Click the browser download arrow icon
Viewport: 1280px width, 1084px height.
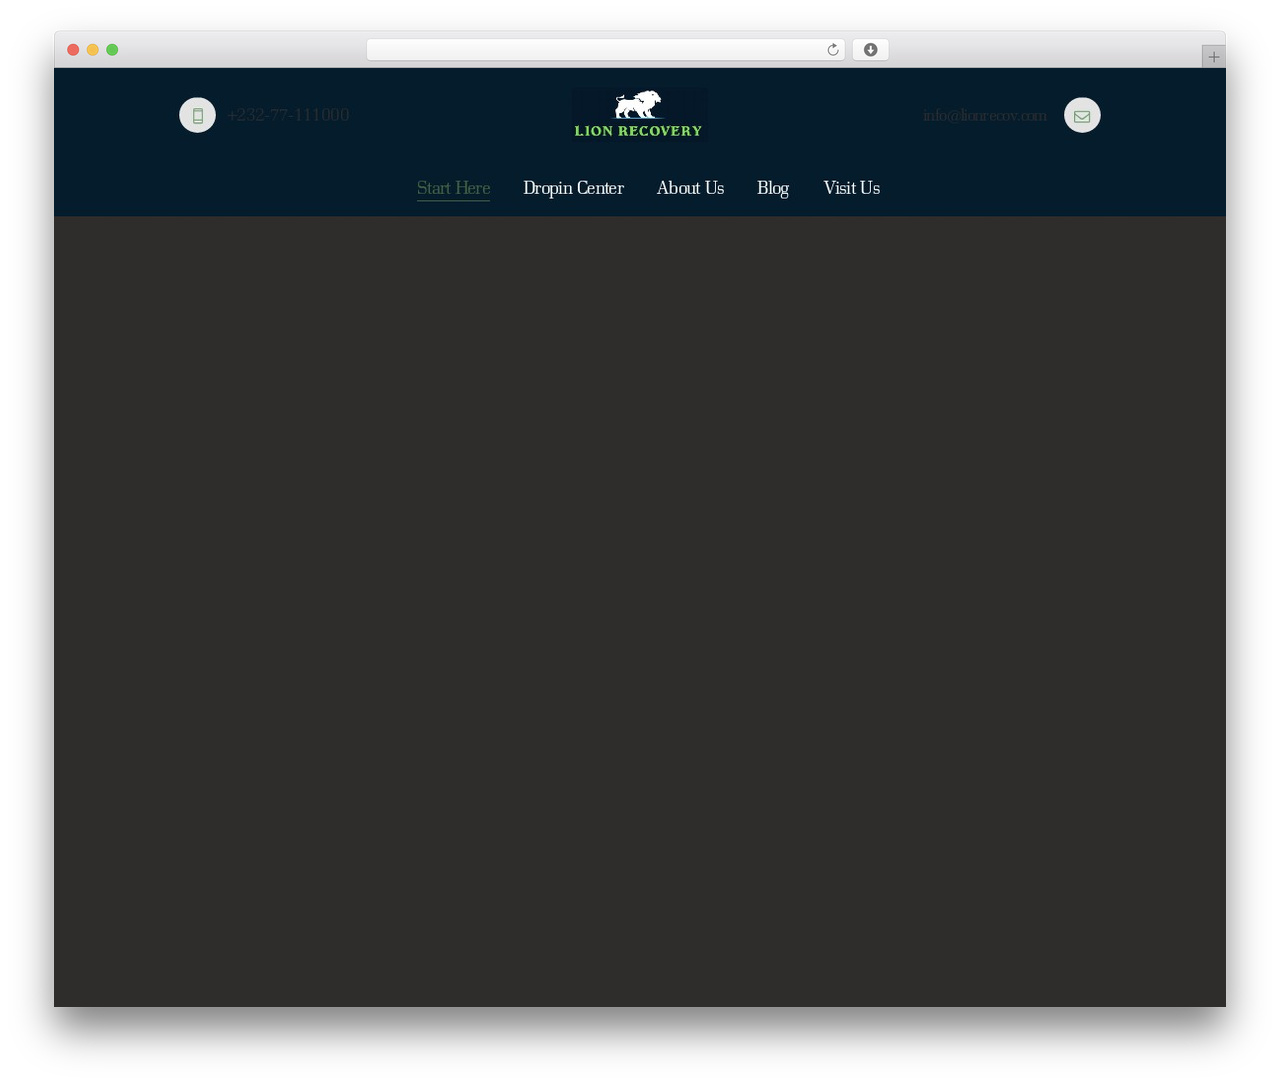[870, 50]
